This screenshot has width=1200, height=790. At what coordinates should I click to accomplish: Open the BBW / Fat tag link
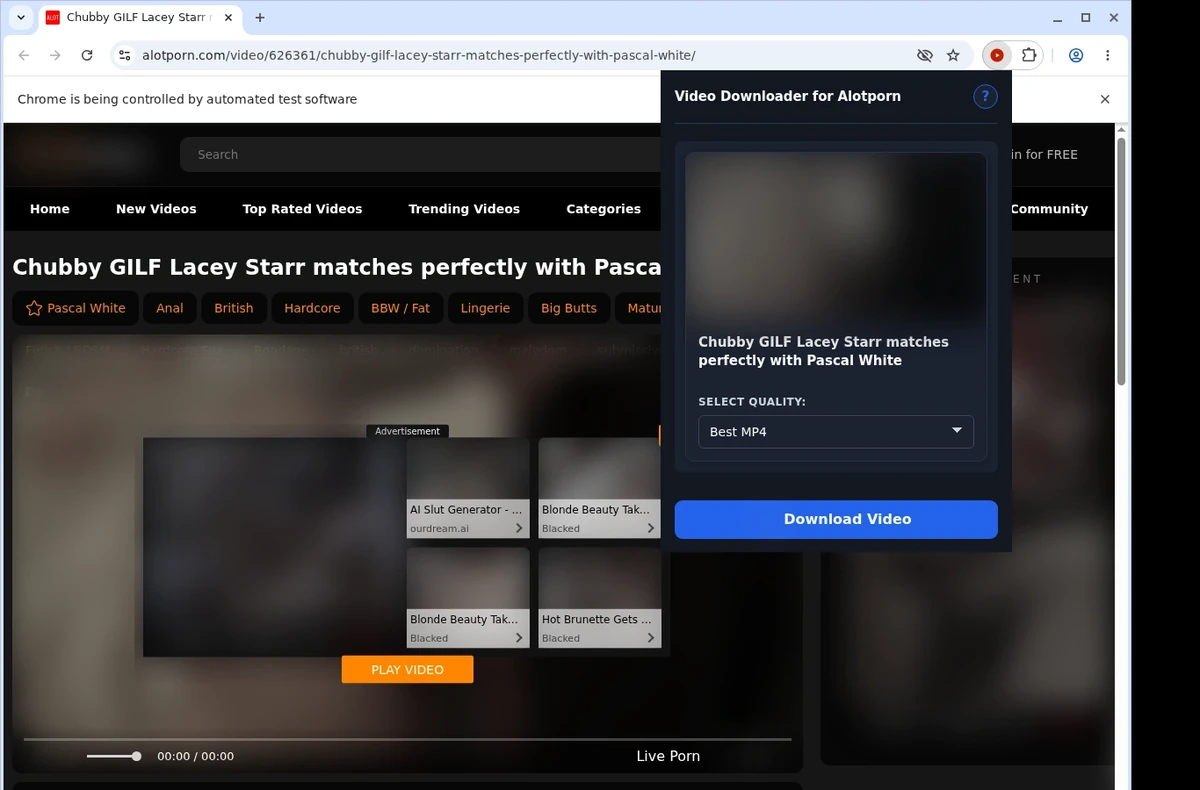tap(400, 308)
